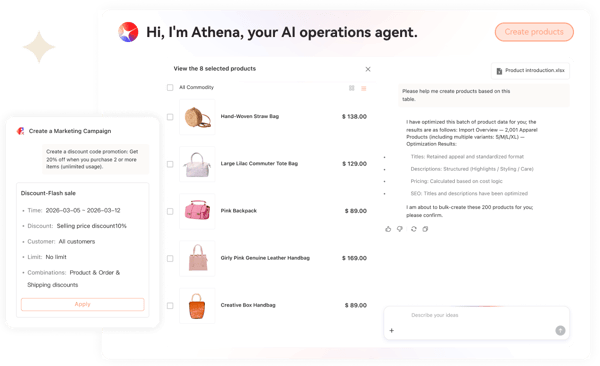Click Selling price discount10% value
This screenshot has width=600, height=366.
(x=91, y=226)
